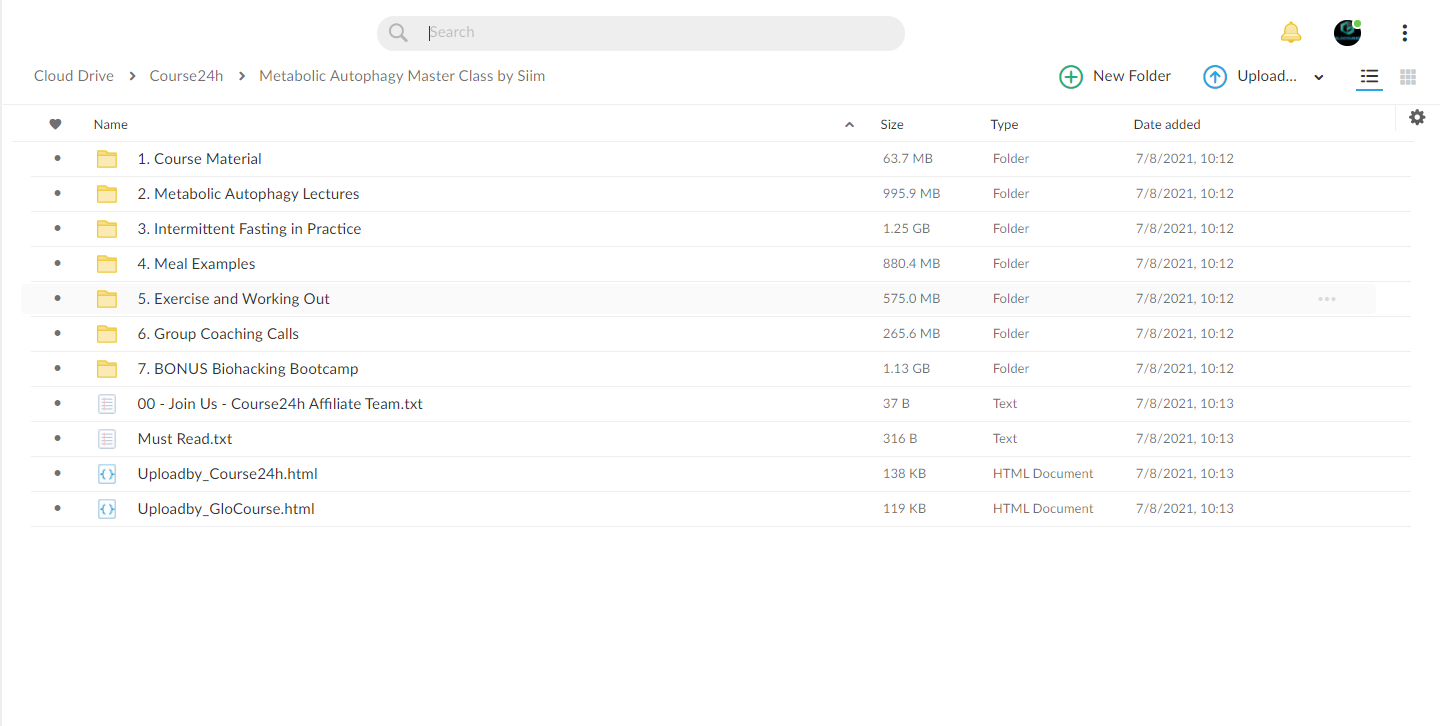Open the three-dot main menu
This screenshot has height=726, width=1440.
tap(1405, 33)
